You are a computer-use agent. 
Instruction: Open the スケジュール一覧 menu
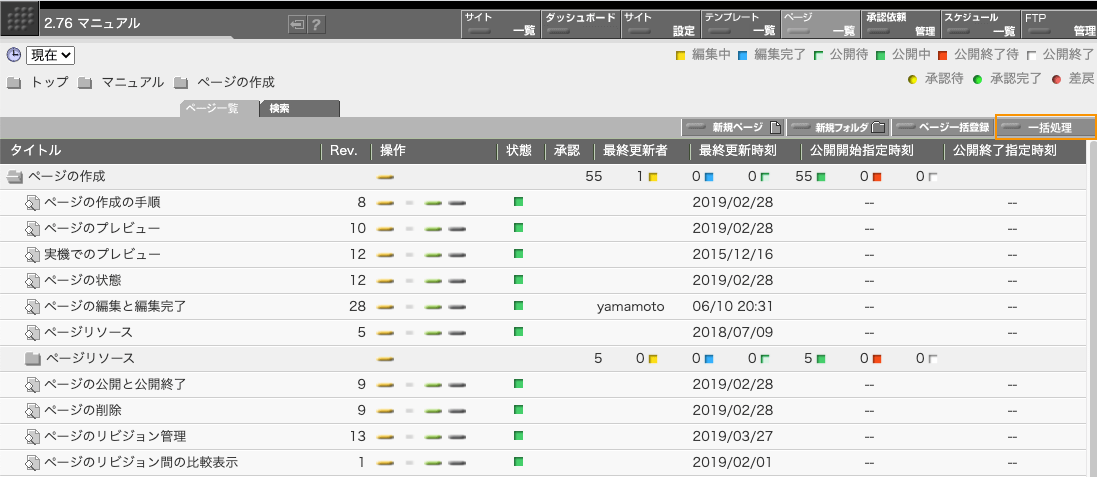[979, 24]
